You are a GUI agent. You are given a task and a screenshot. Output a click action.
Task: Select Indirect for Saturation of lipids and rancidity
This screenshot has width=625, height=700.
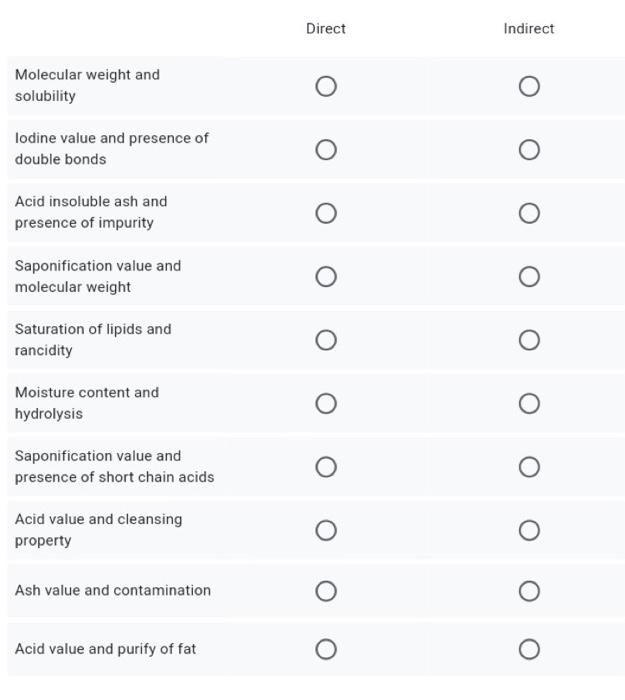(529, 340)
